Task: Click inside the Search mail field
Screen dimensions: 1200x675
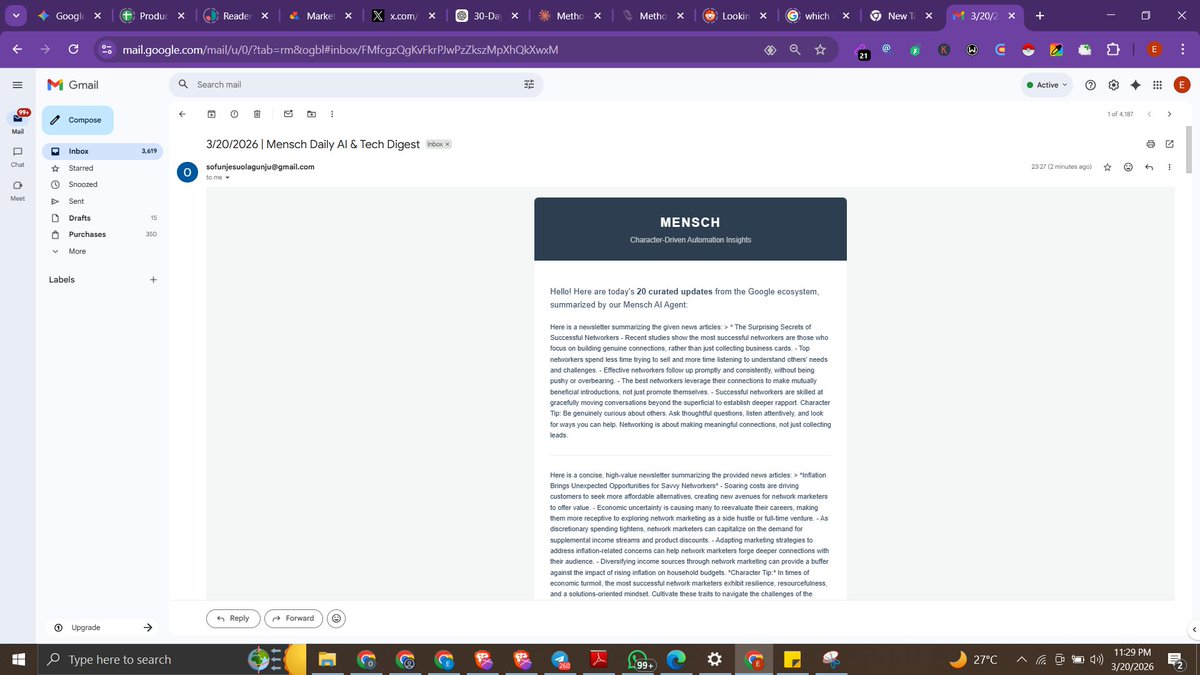Action: [x=300, y=85]
